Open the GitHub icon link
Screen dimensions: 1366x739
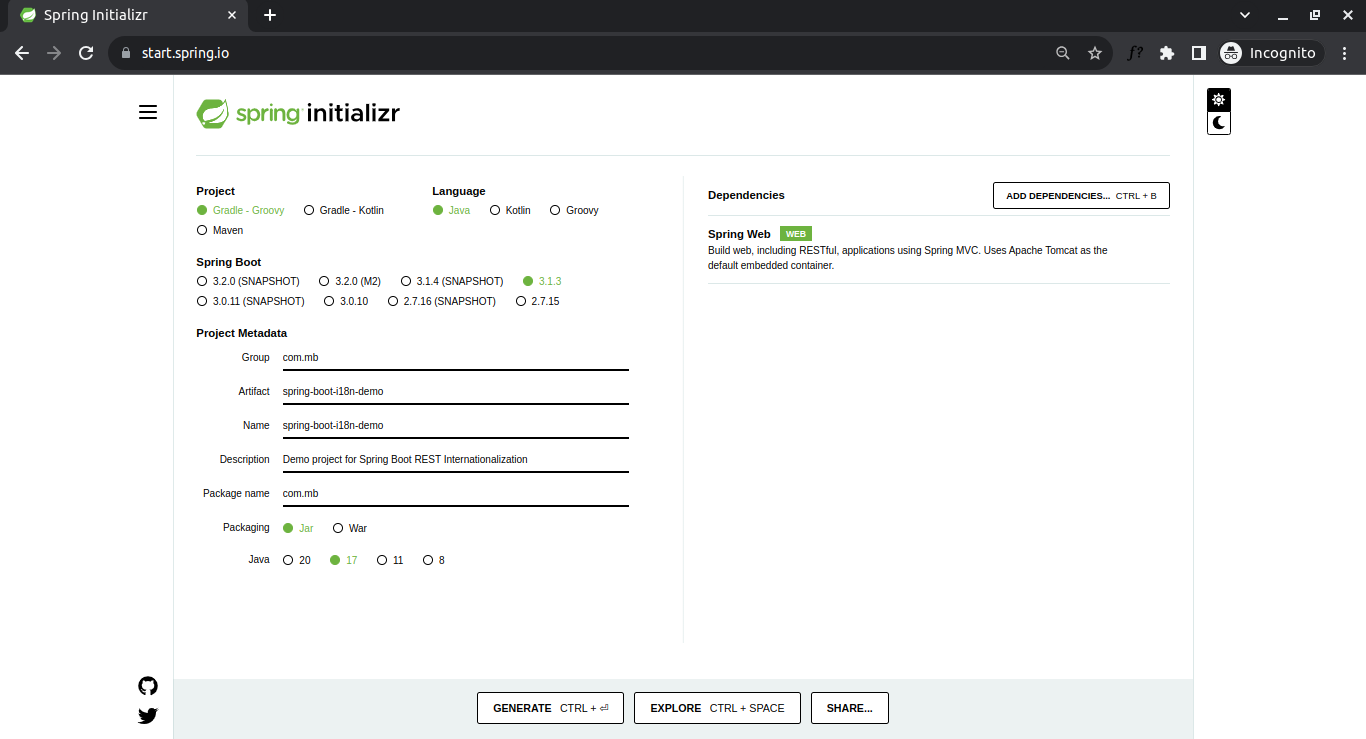[x=148, y=686]
